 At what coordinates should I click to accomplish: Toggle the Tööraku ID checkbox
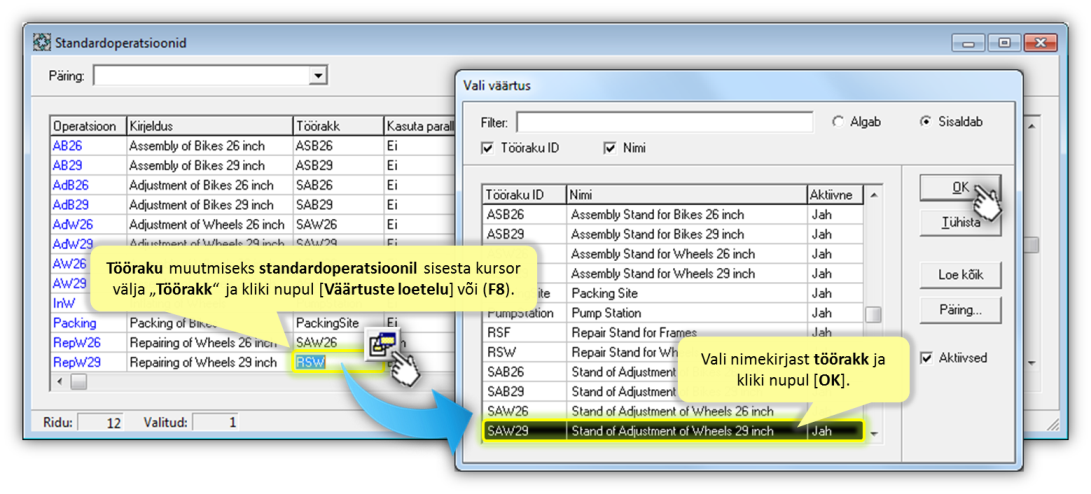pos(486,148)
